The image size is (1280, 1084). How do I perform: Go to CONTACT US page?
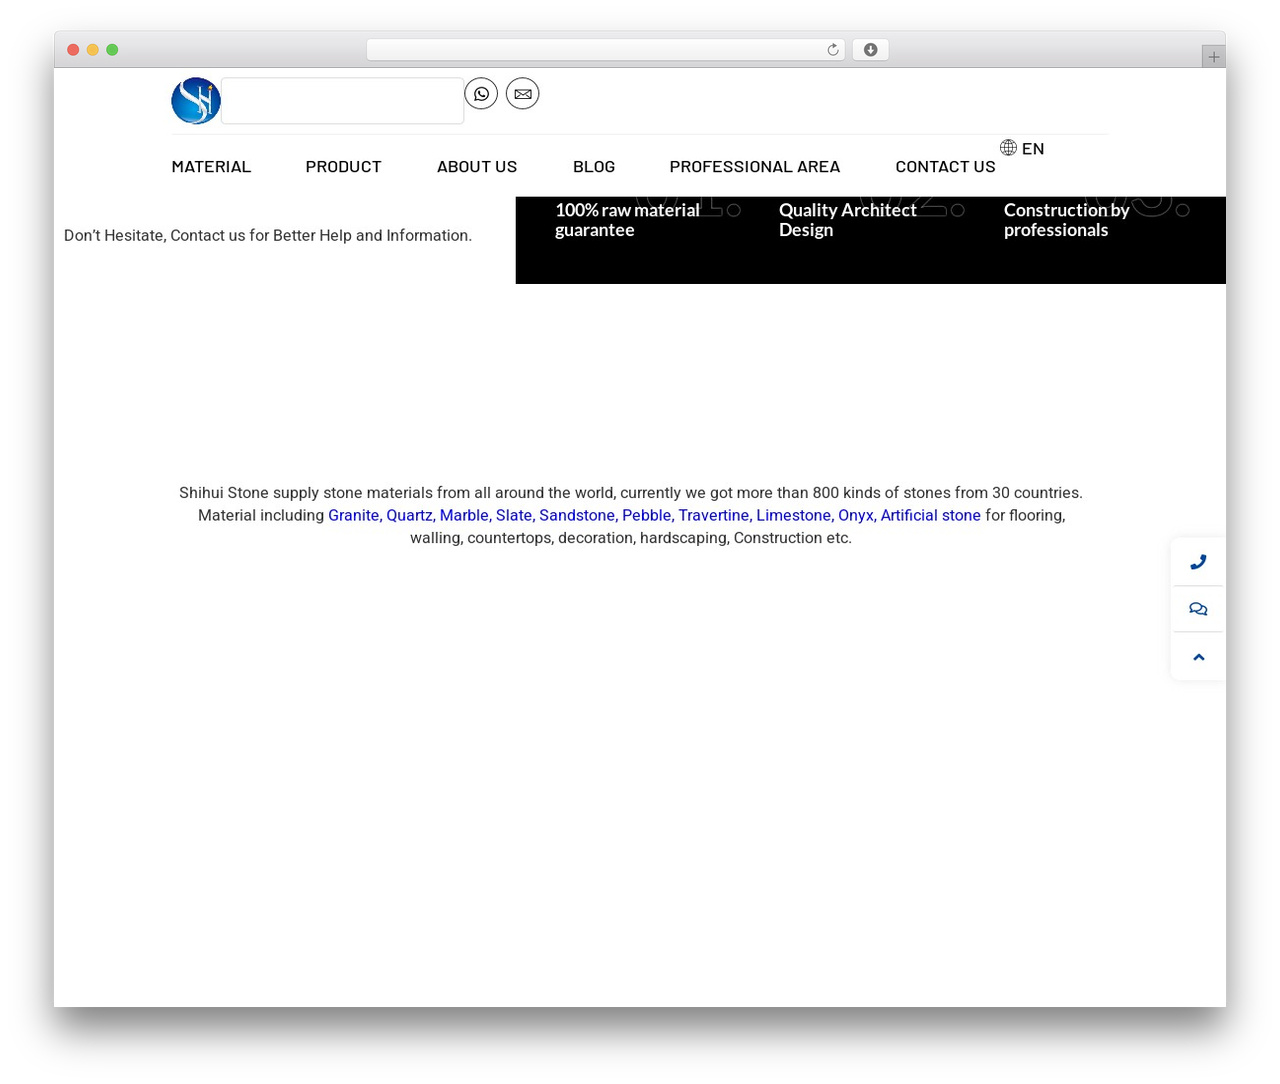945,167
